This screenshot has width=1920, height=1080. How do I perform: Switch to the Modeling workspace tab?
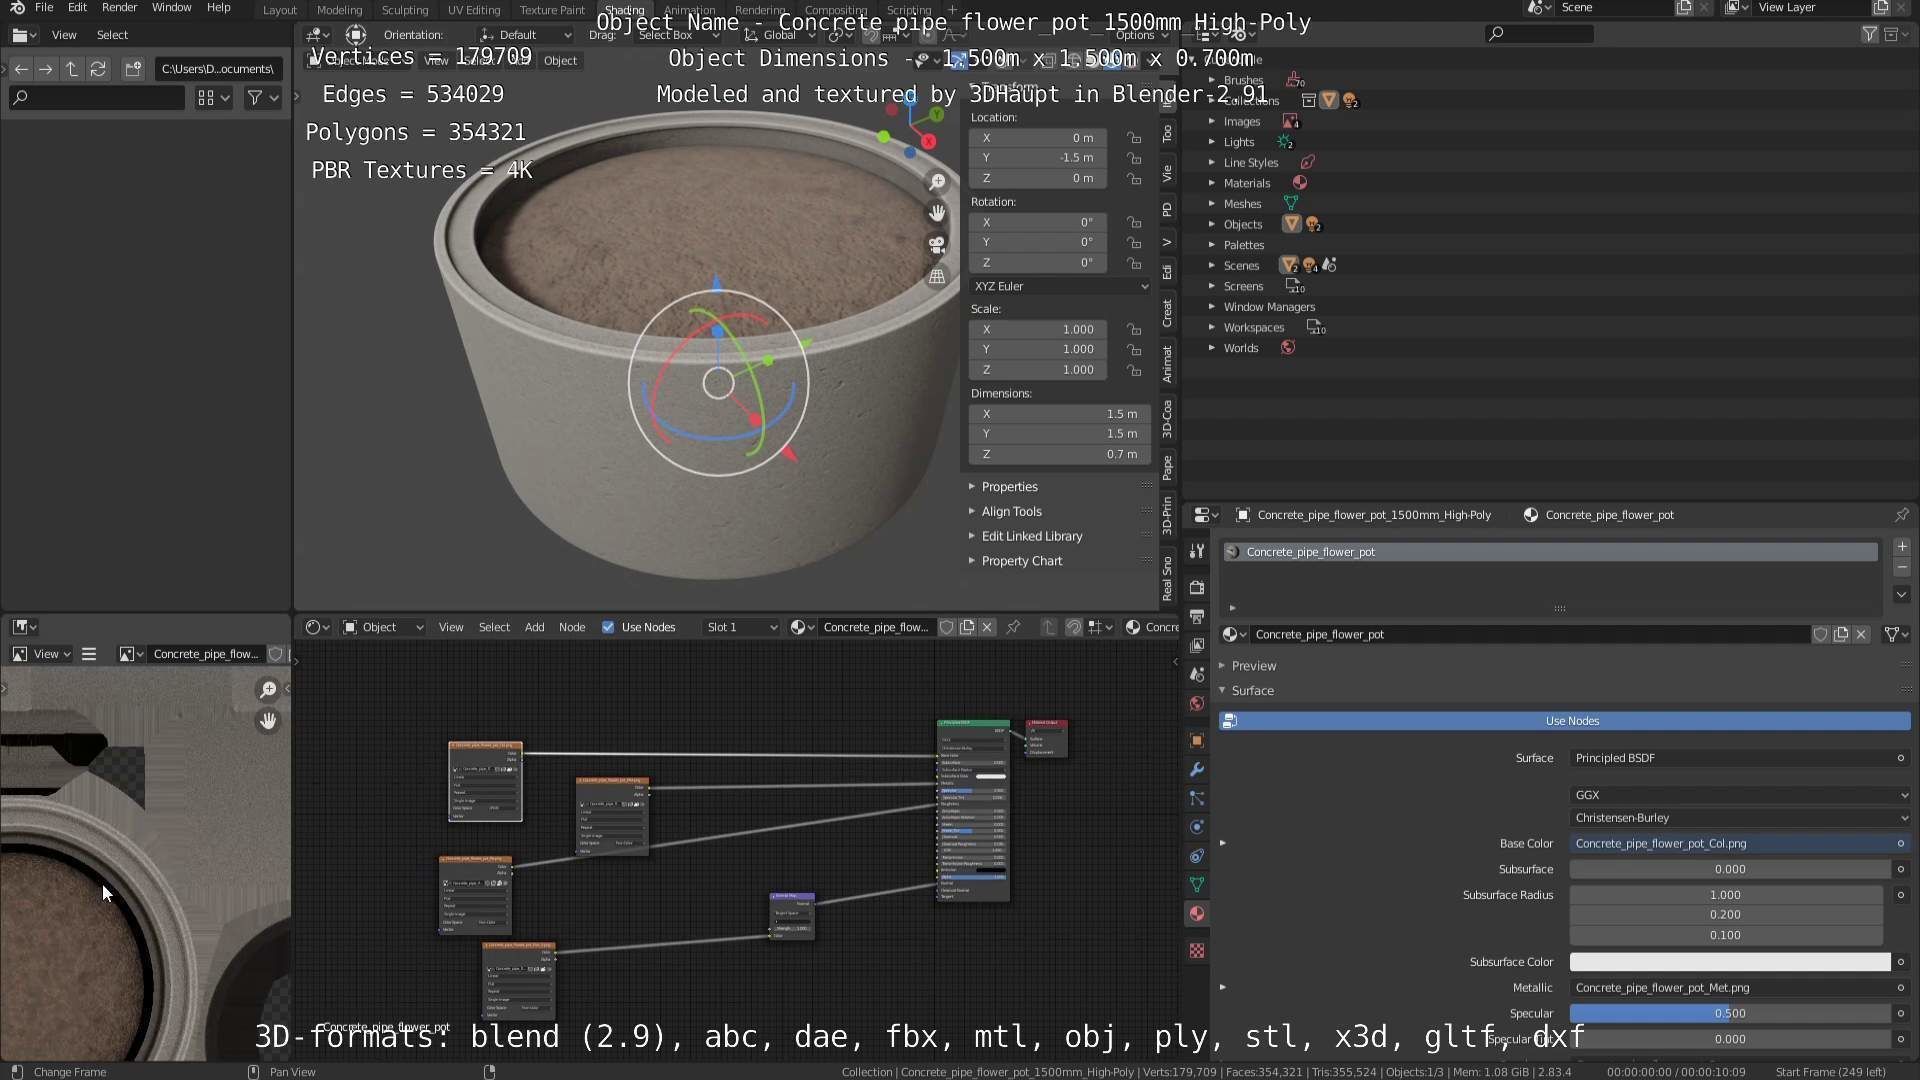click(x=339, y=10)
